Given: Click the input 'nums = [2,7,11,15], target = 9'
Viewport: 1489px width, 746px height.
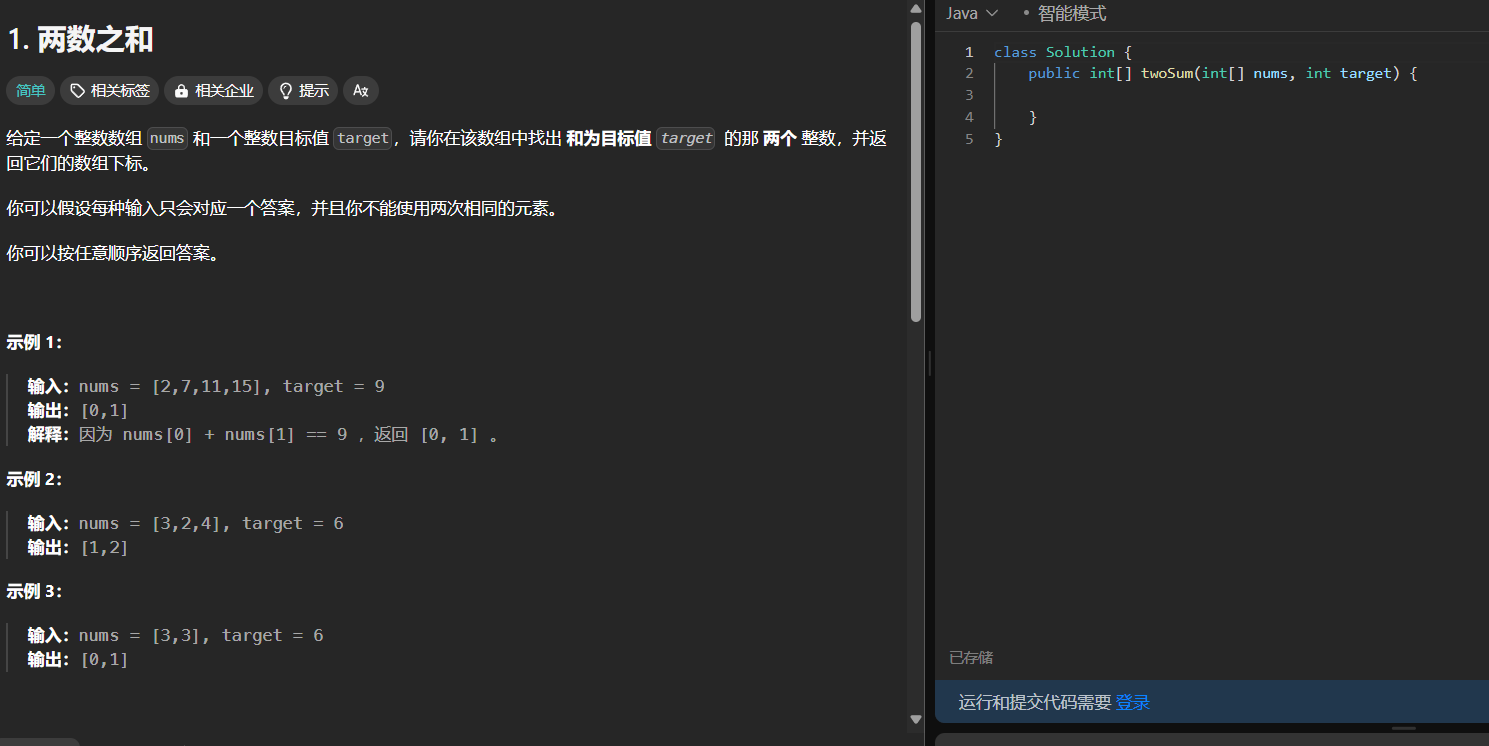Looking at the screenshot, I should (x=232, y=386).
